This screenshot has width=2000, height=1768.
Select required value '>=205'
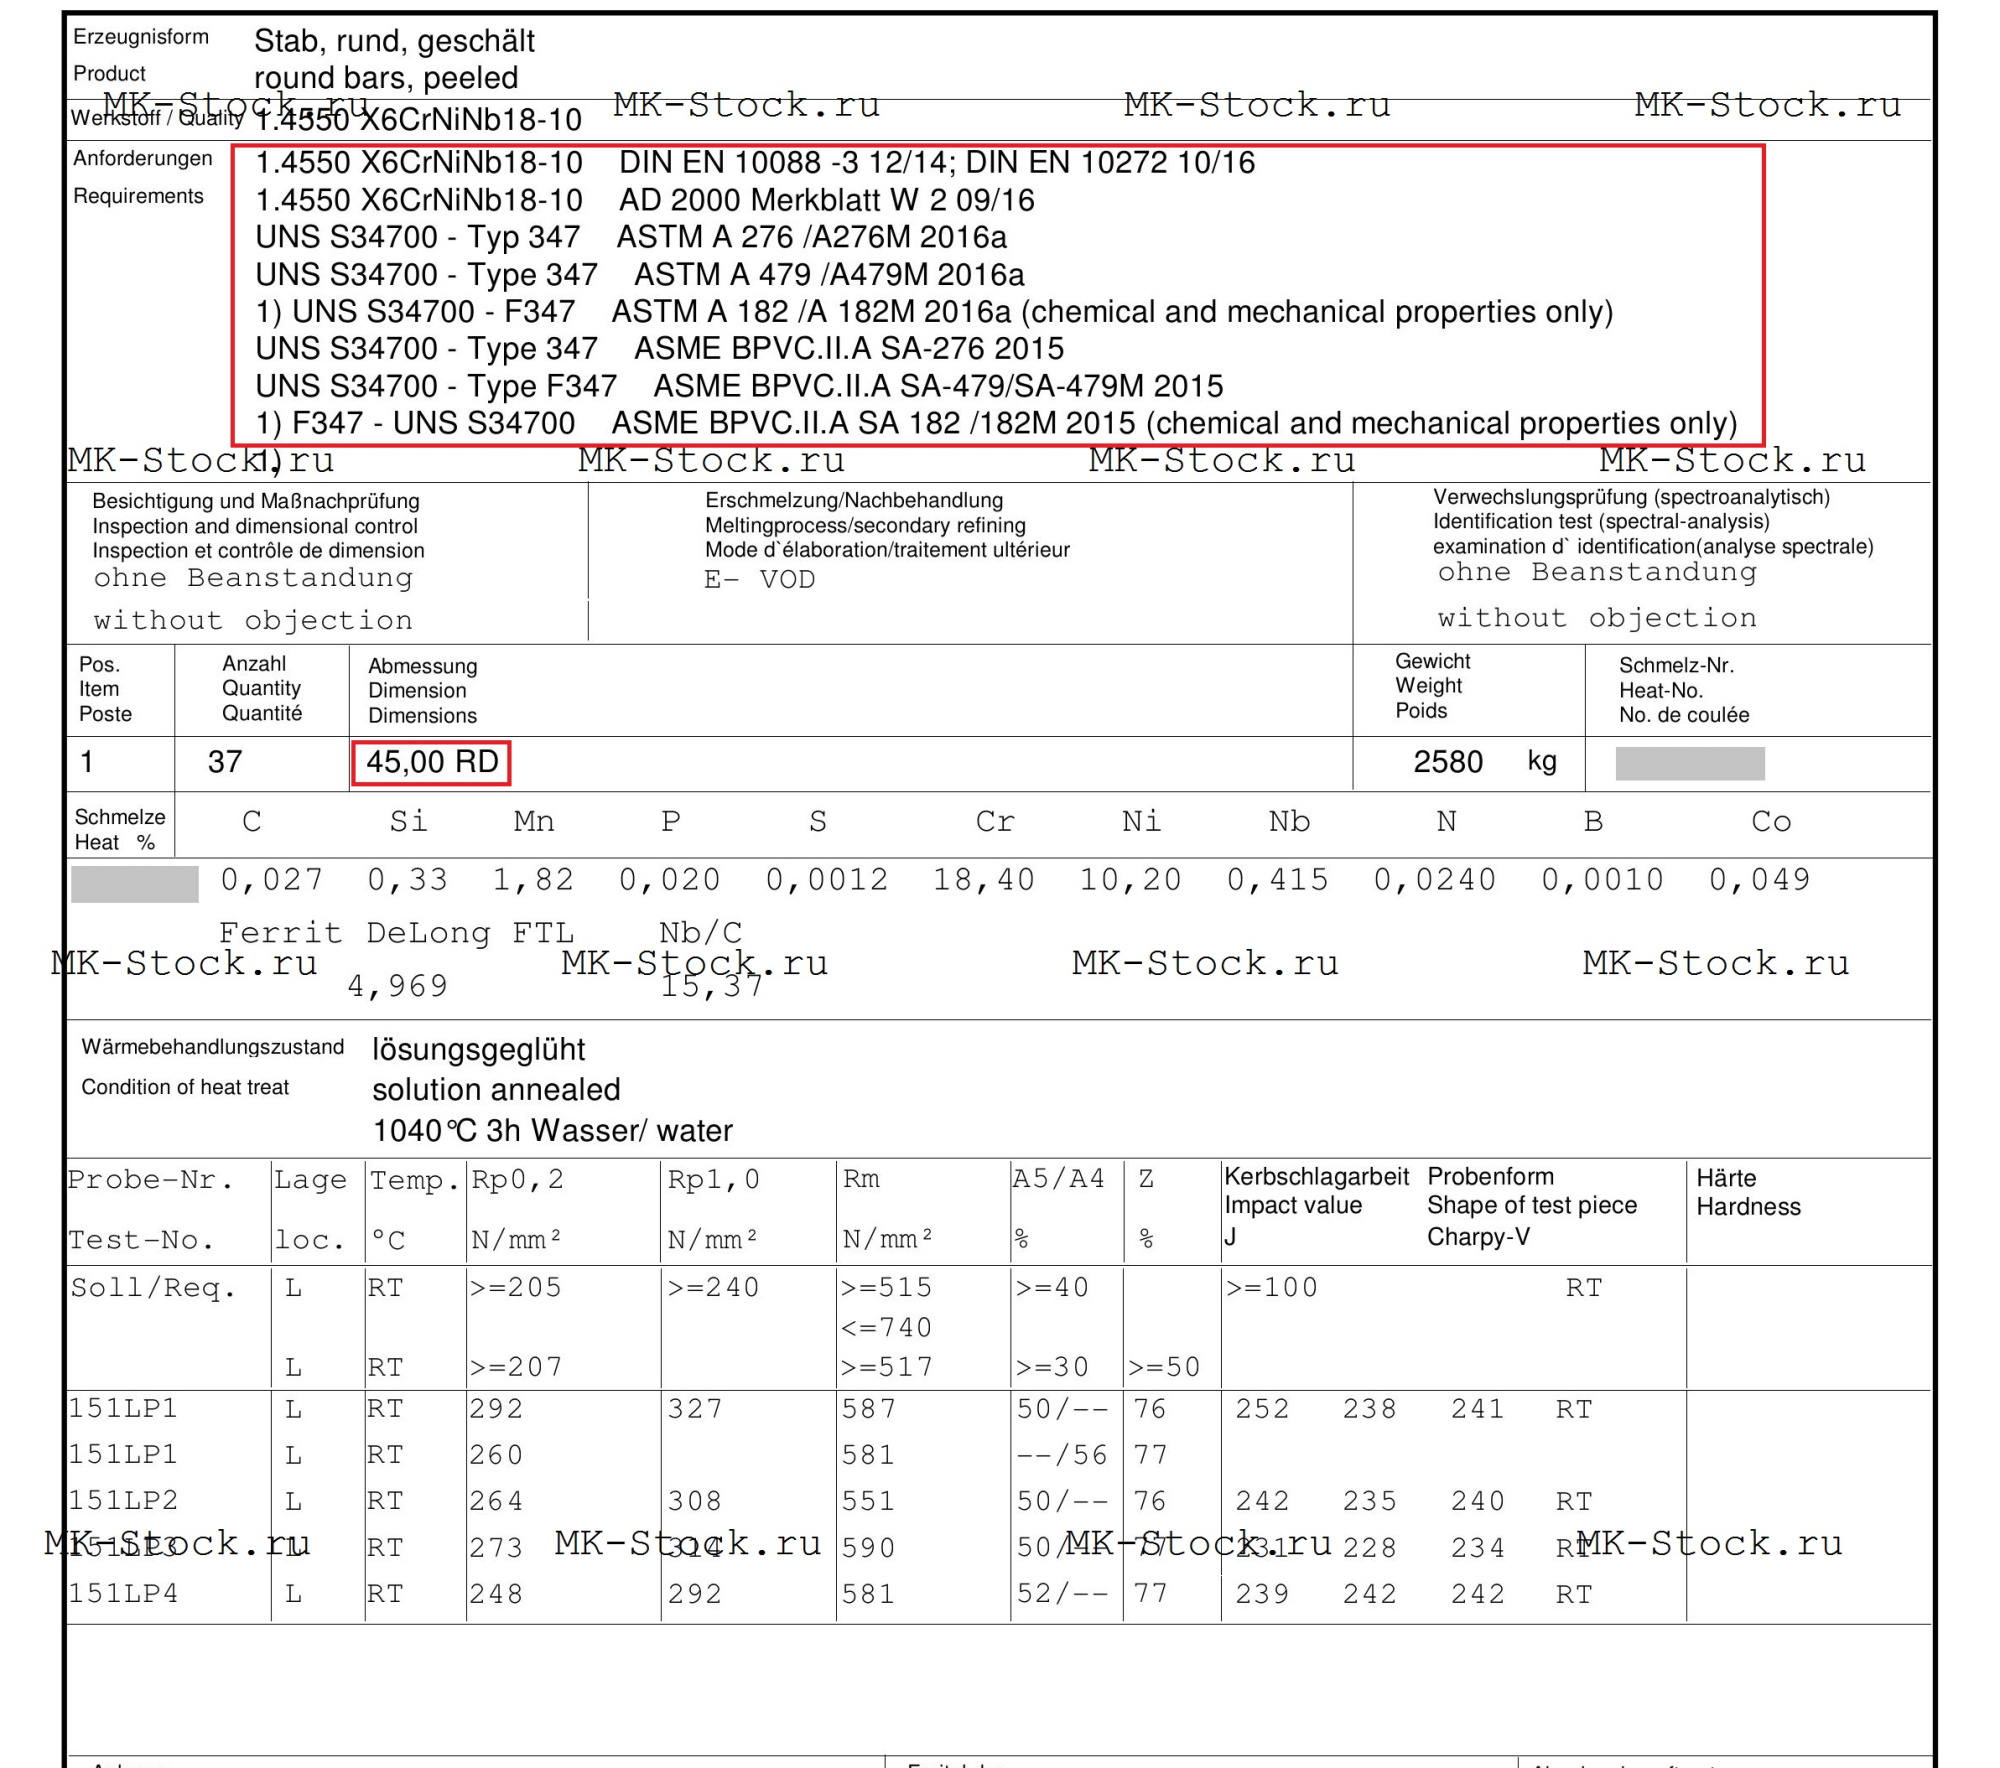pos(516,1287)
